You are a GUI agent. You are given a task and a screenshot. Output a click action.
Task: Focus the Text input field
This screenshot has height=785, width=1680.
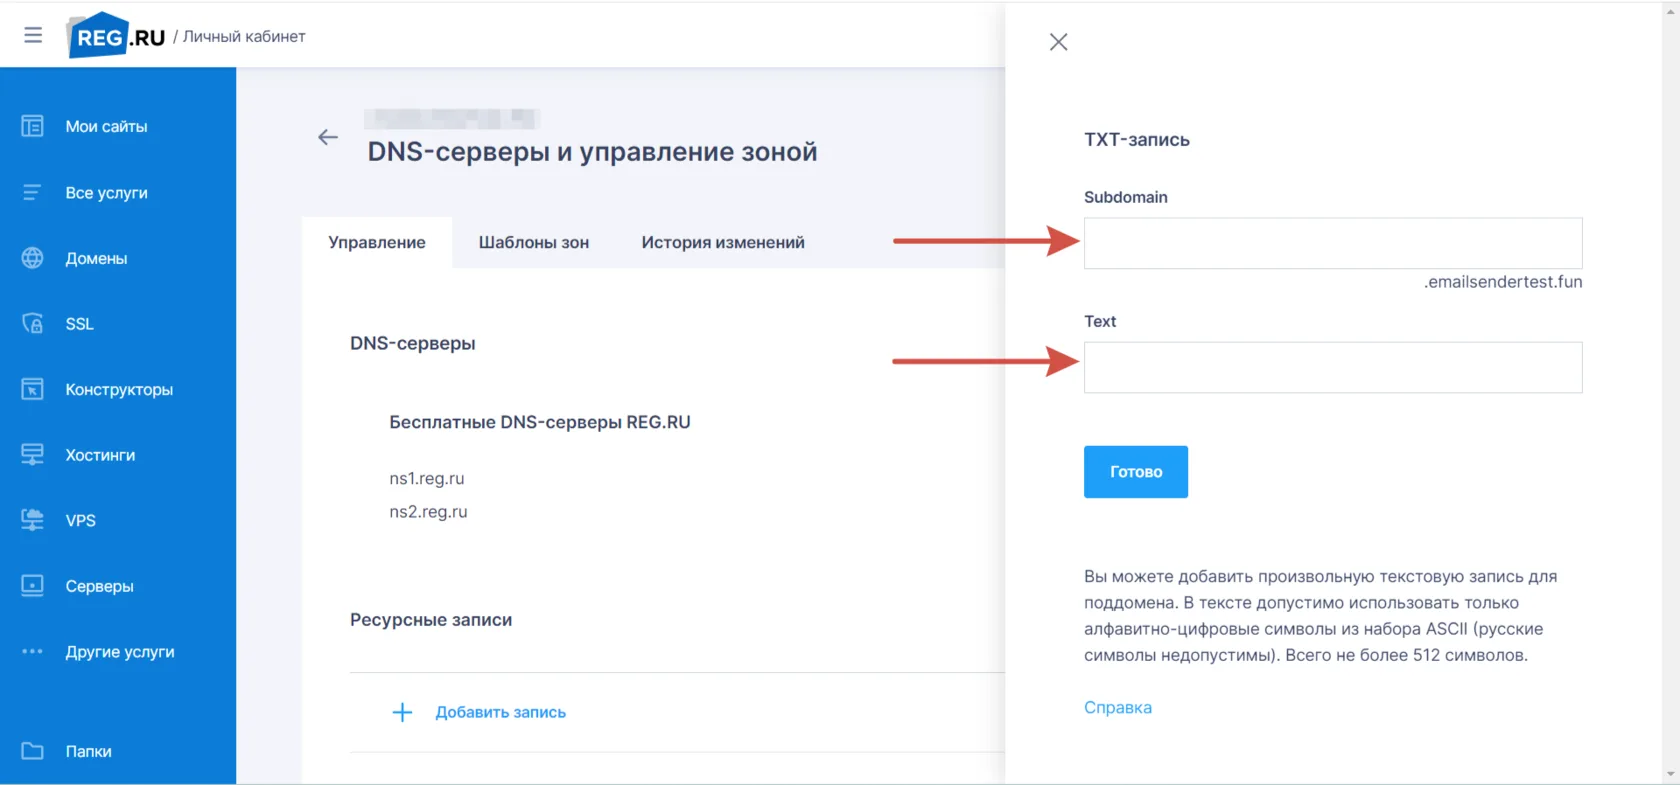pyautogui.click(x=1333, y=367)
